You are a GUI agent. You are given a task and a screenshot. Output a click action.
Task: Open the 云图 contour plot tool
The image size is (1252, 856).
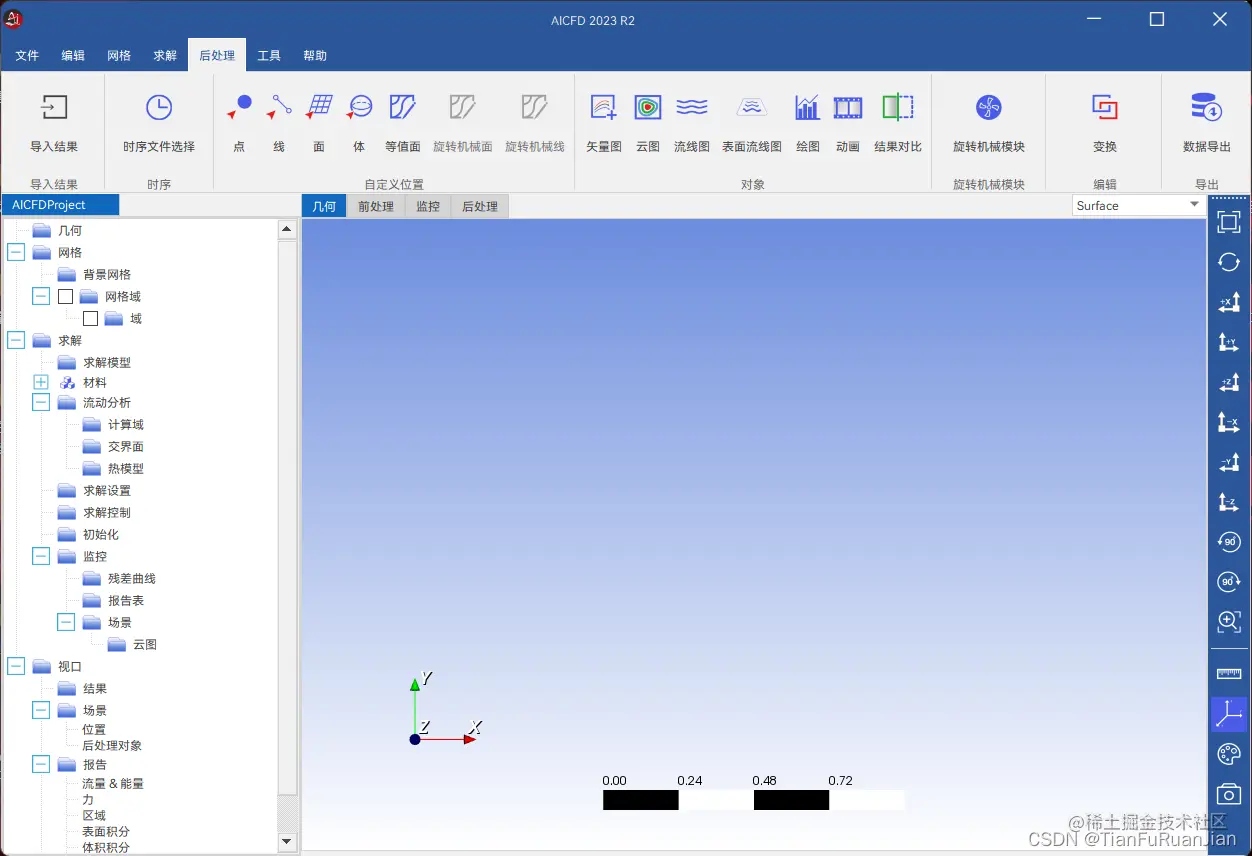coord(648,107)
